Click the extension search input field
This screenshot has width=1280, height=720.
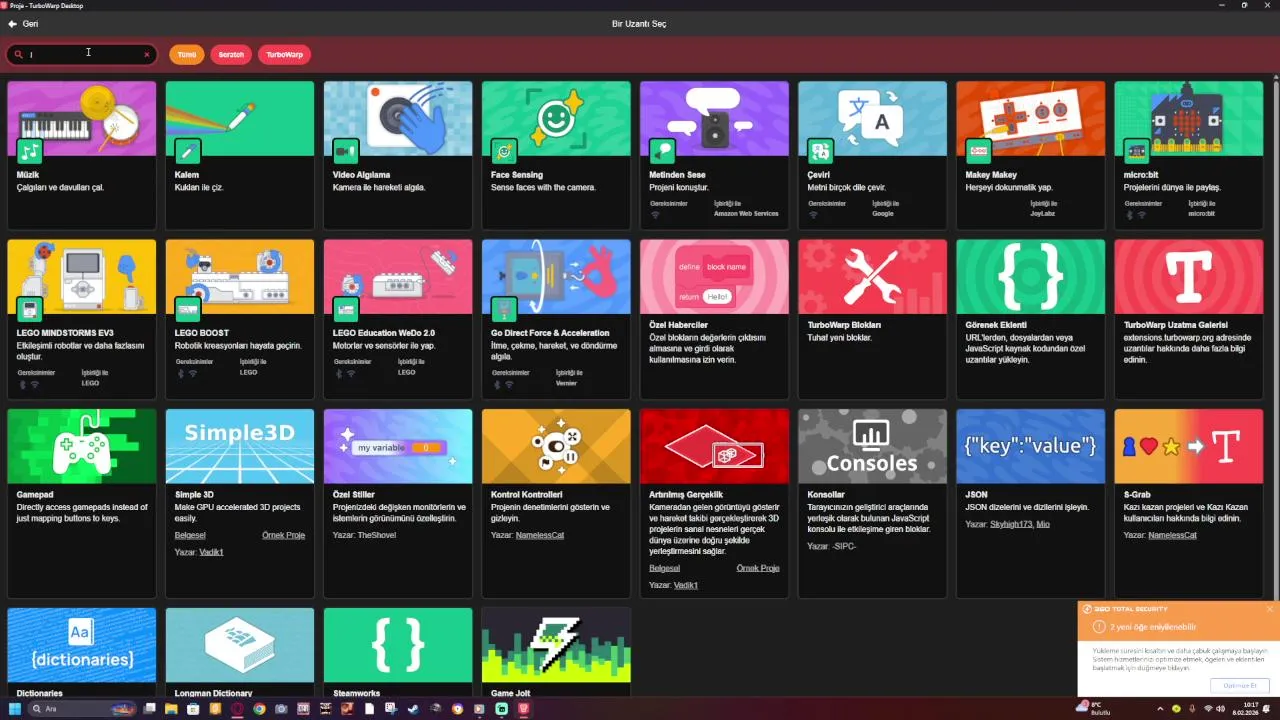coord(82,55)
